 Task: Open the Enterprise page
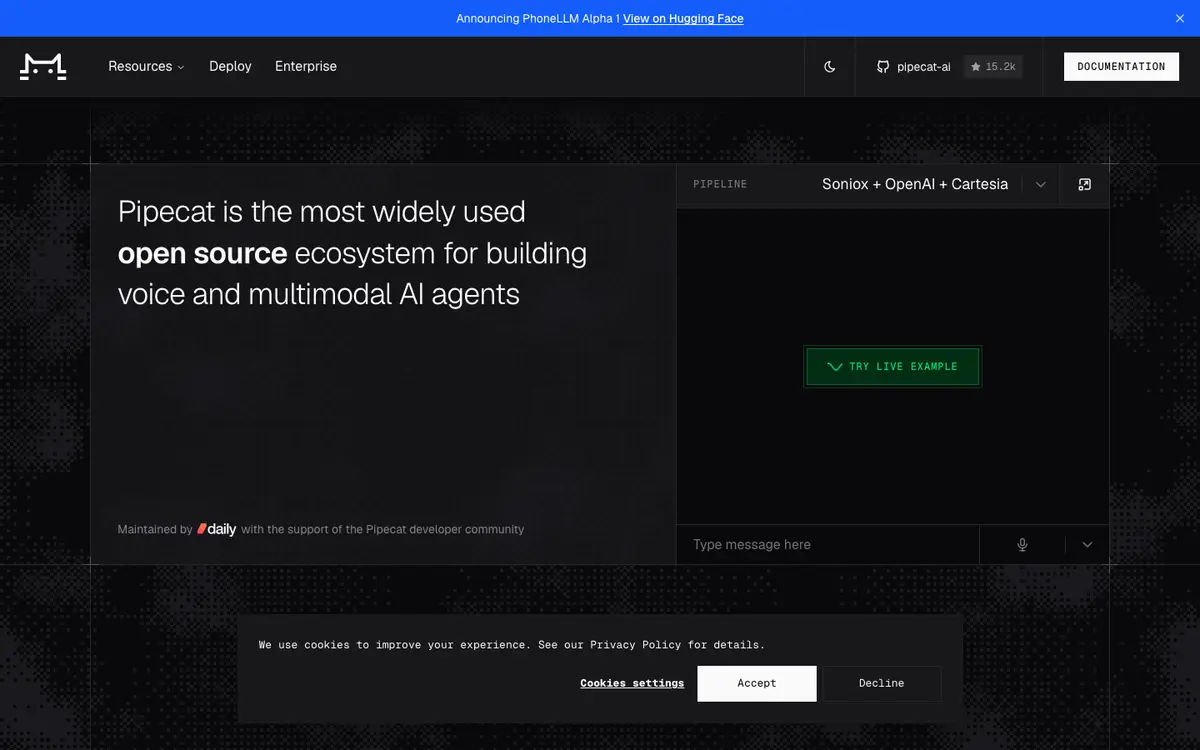pyautogui.click(x=306, y=67)
